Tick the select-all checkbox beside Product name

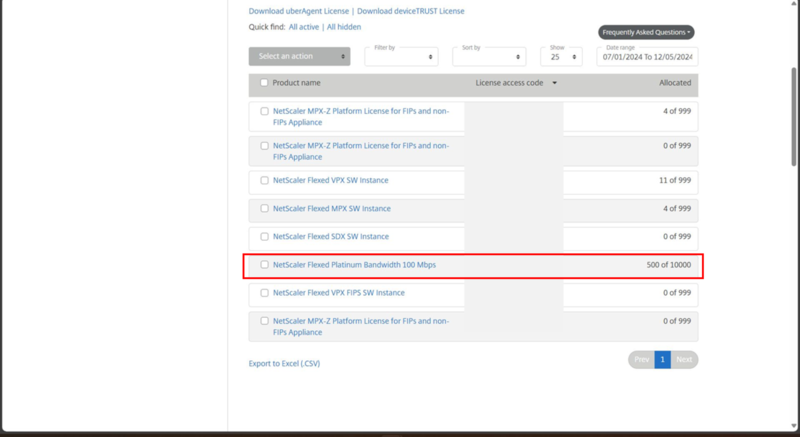[264, 83]
